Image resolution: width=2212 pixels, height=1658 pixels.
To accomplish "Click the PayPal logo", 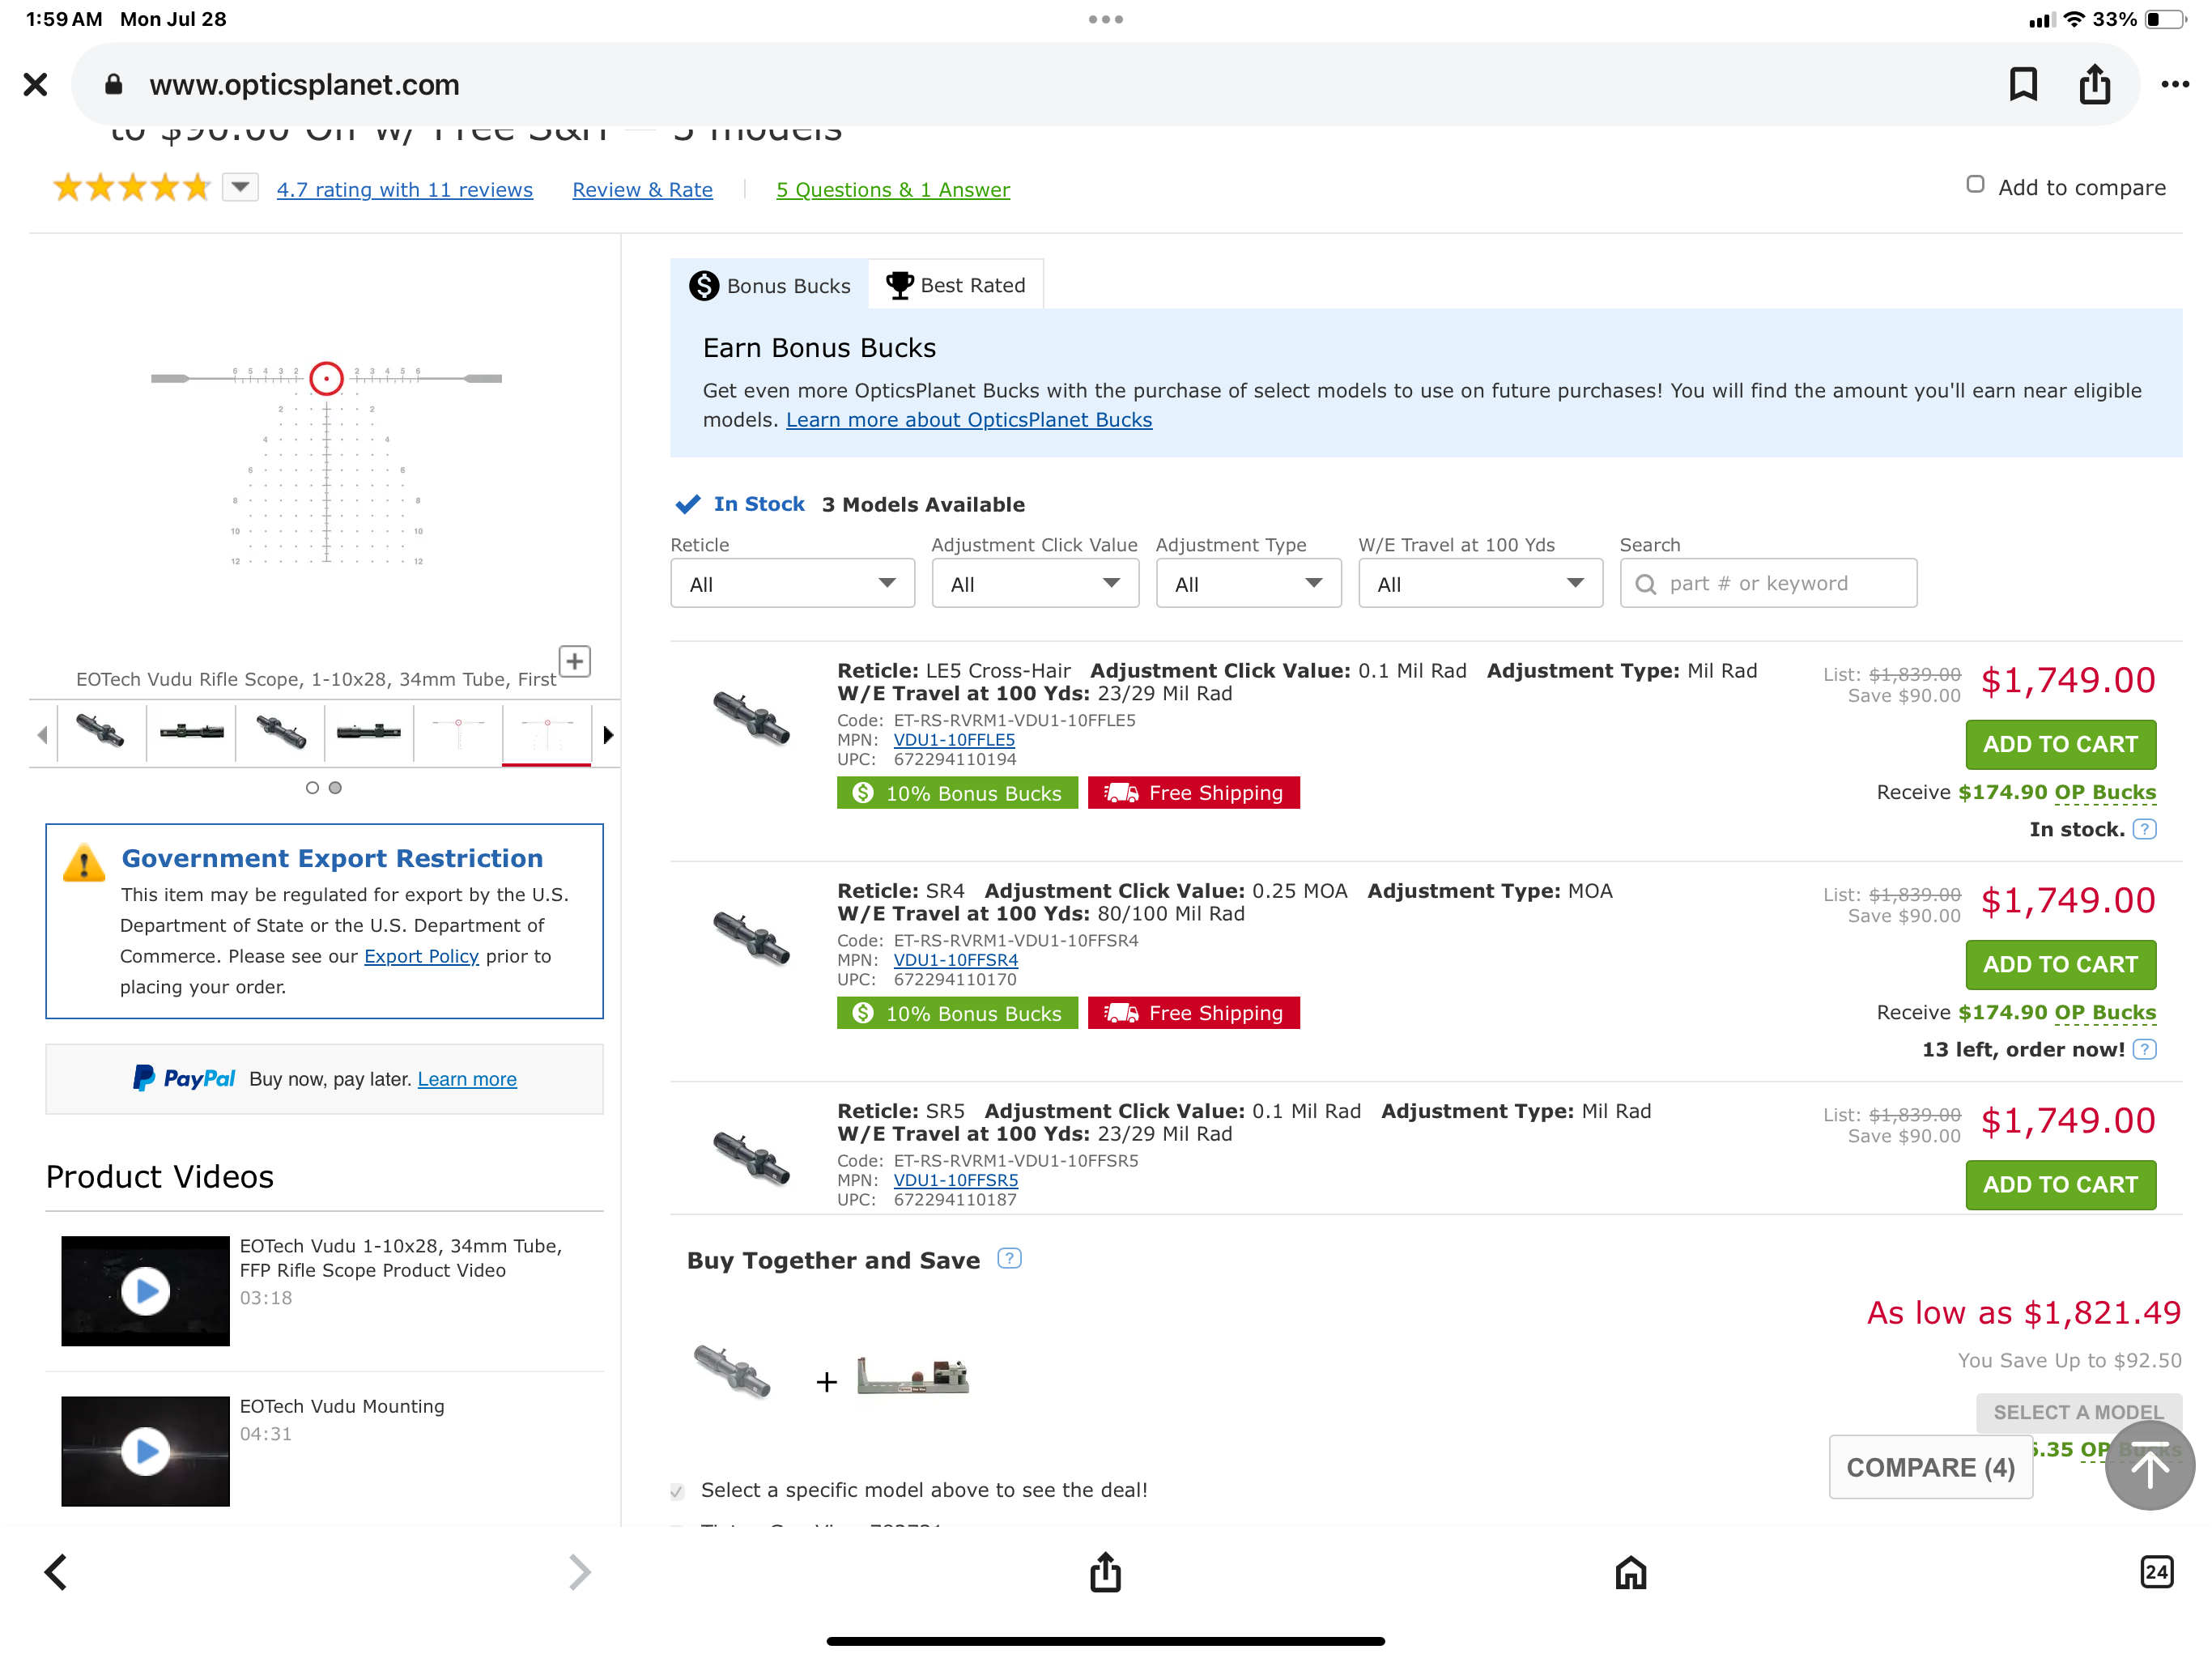I will tap(184, 1078).
